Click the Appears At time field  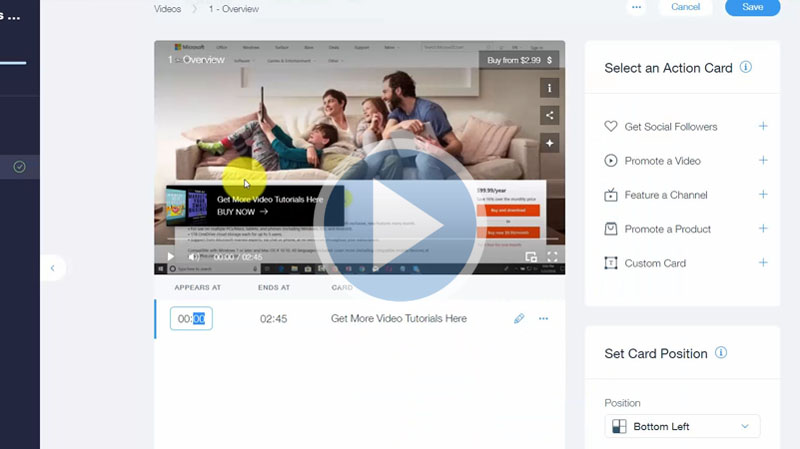(191, 319)
